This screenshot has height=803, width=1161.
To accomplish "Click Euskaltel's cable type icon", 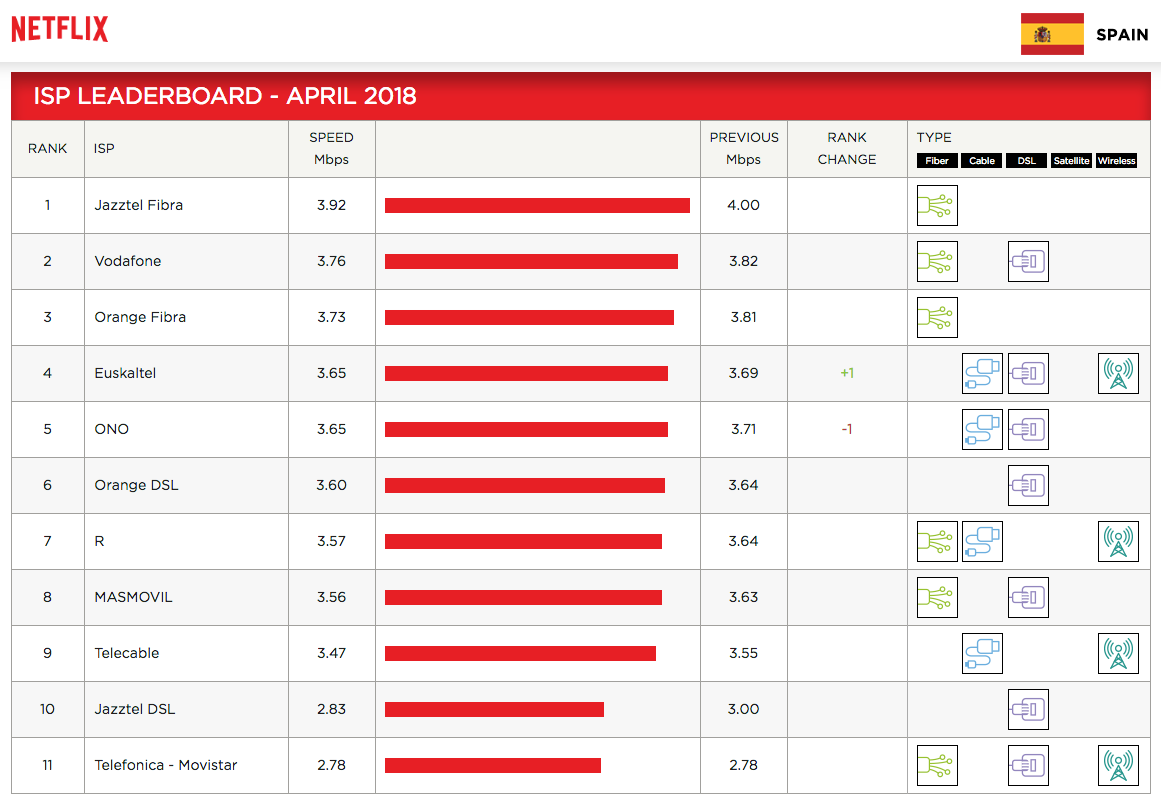I will coord(982,373).
